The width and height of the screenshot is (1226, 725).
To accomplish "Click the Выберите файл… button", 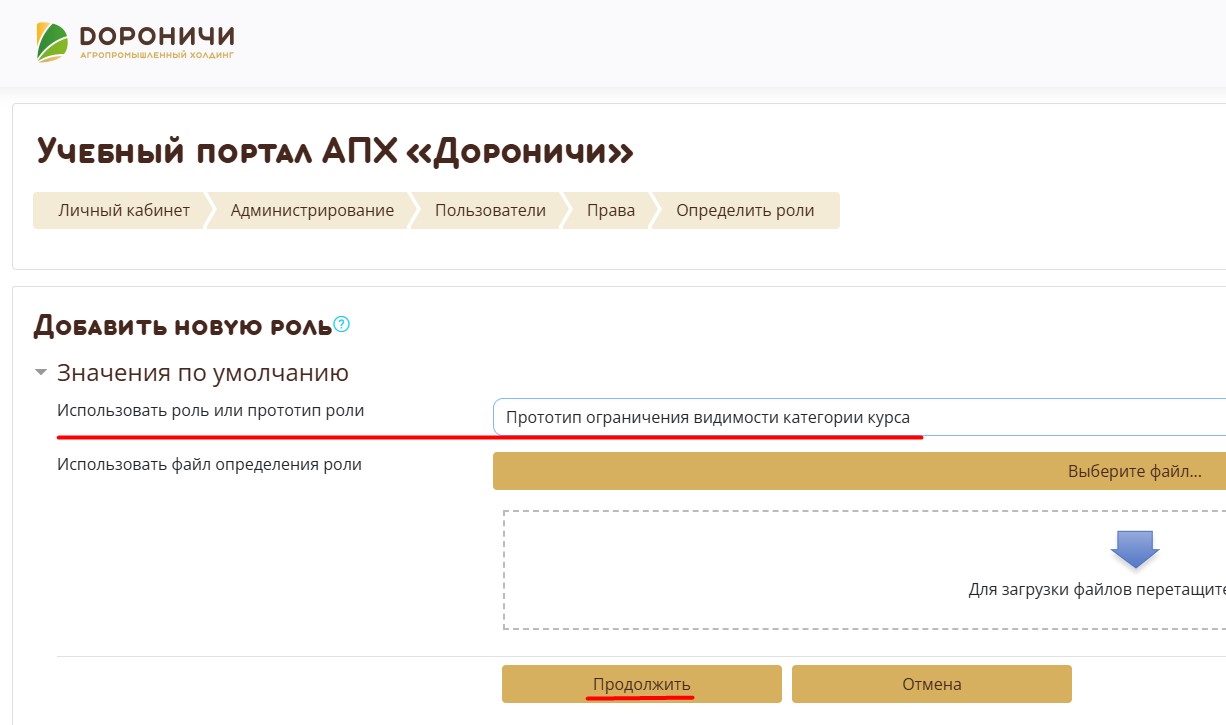I will 1134,472.
